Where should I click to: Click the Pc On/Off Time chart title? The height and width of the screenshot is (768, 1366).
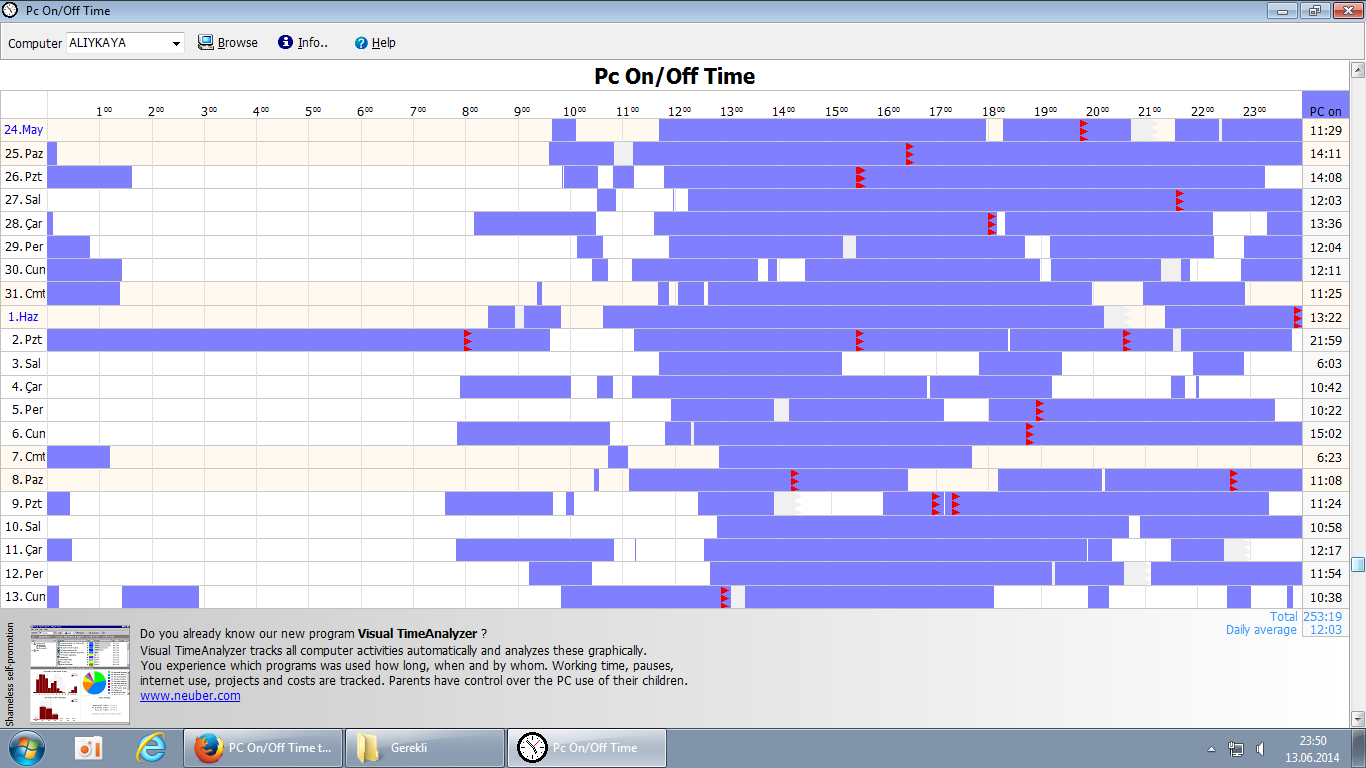675,76
